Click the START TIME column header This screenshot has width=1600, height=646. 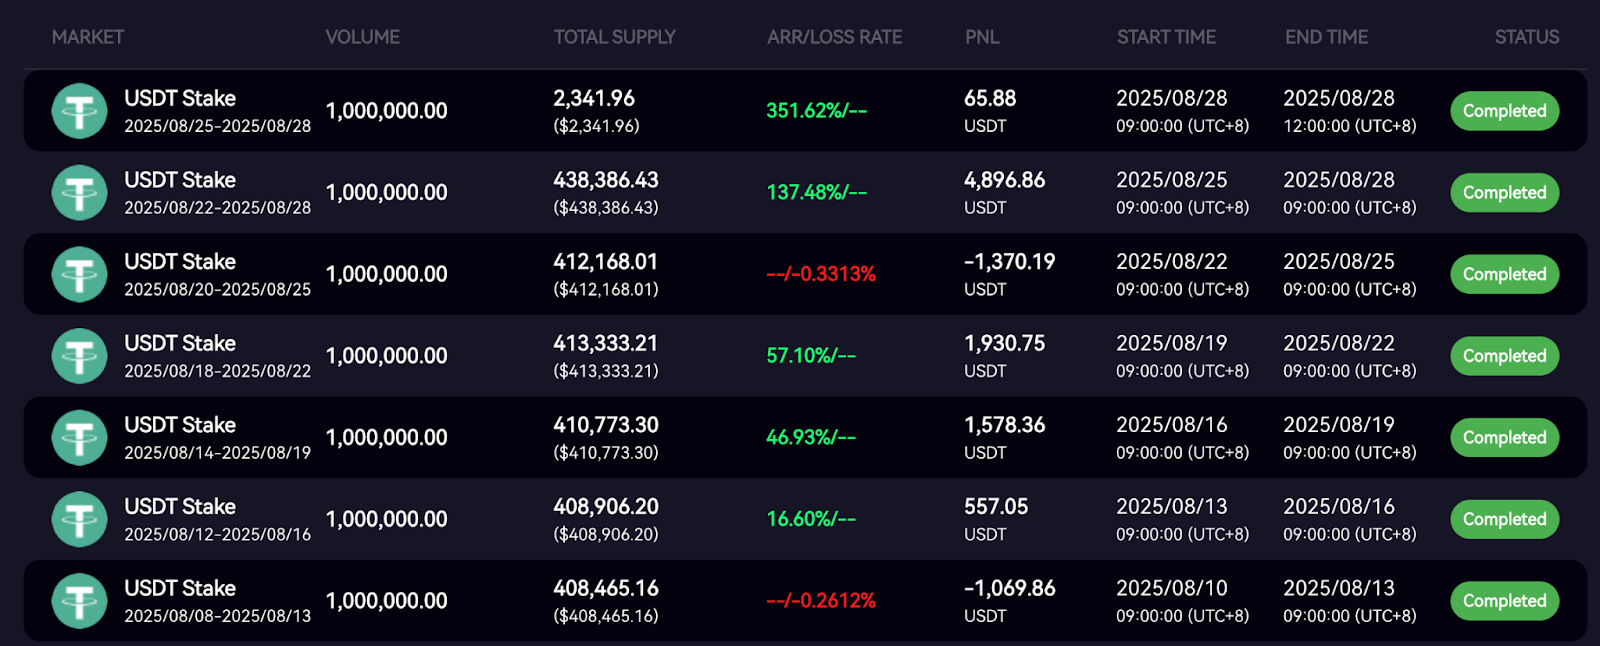point(1166,37)
